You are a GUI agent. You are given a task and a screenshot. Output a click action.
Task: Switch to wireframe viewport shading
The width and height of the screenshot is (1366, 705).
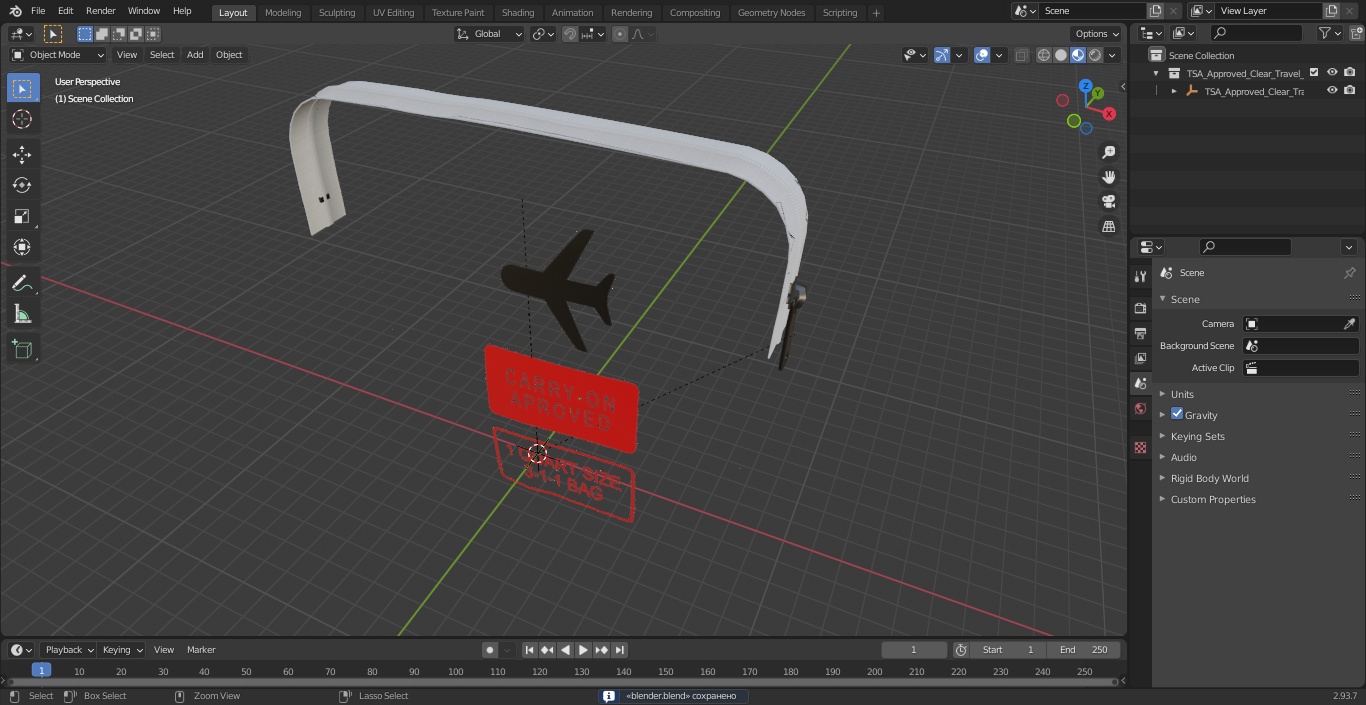click(x=1043, y=55)
